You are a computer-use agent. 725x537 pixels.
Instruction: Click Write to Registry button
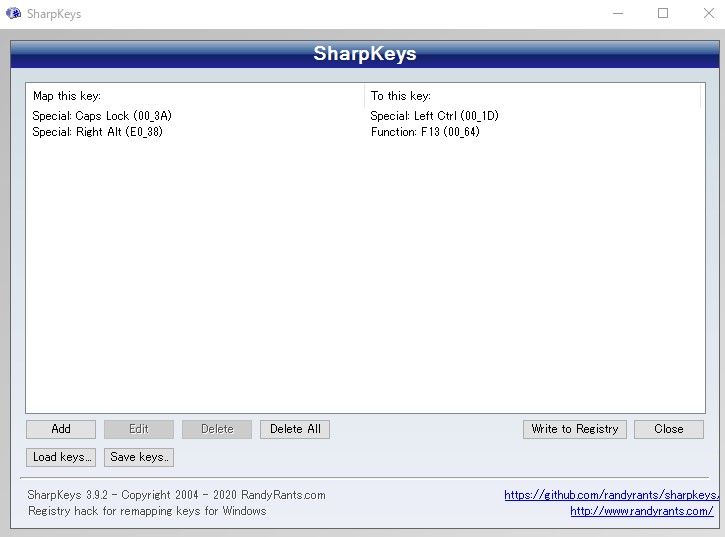tap(575, 429)
